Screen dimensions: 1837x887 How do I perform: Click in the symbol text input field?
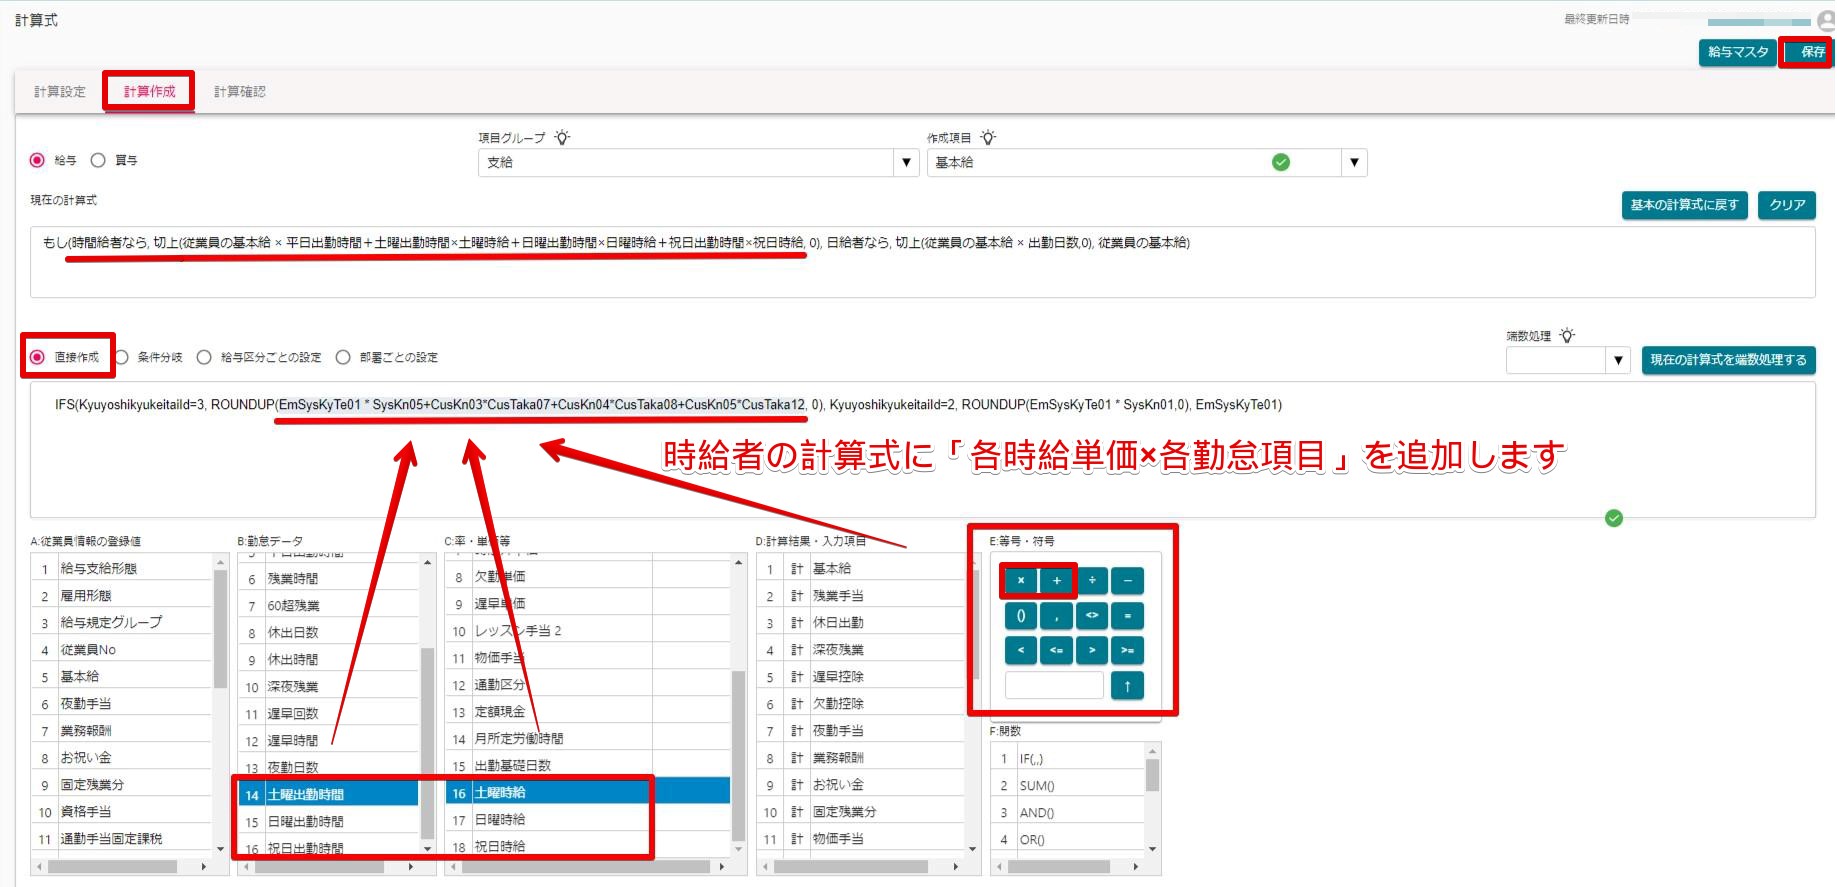[1054, 686]
